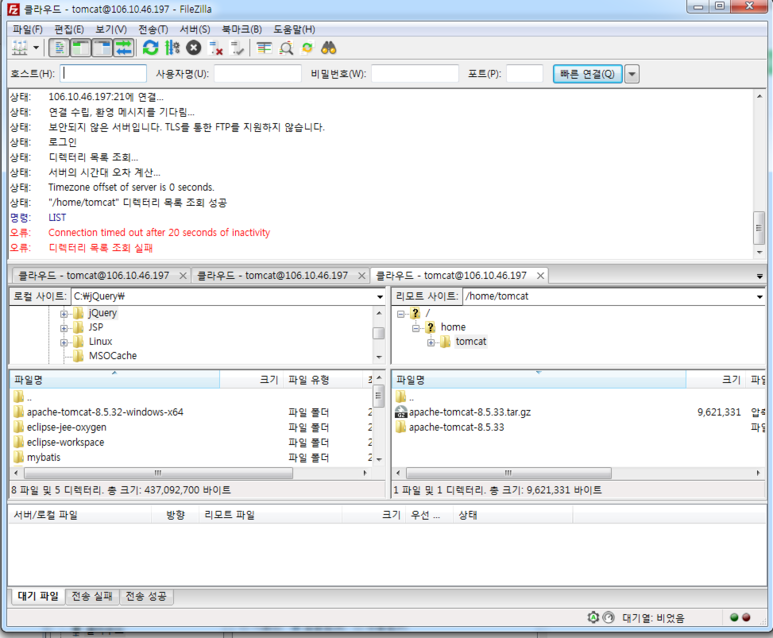Toggle remote directory tree display
Viewport: 773px width, 638px height.
[102, 48]
